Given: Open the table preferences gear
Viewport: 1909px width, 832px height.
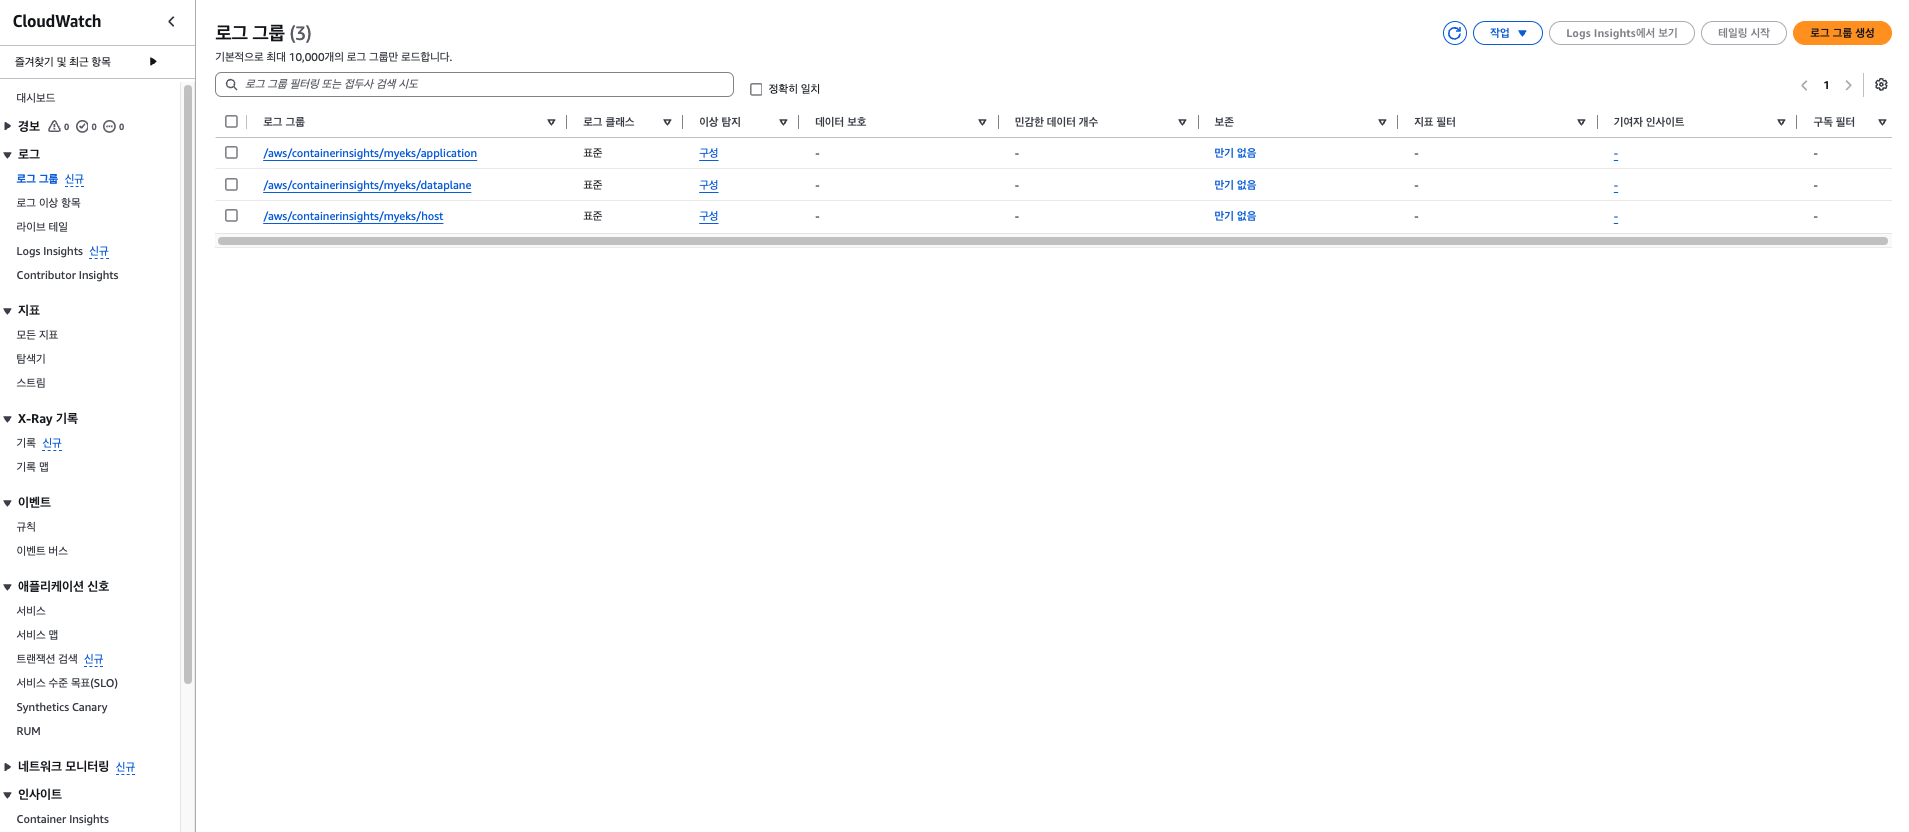Looking at the screenshot, I should [x=1881, y=85].
